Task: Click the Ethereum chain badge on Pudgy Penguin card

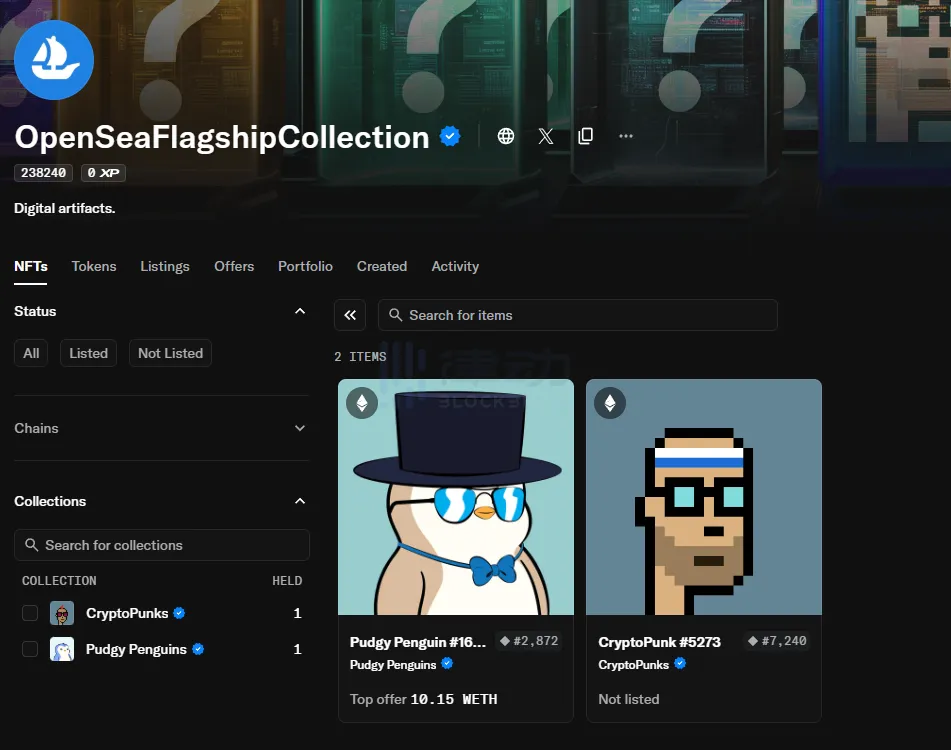Action: coord(362,403)
